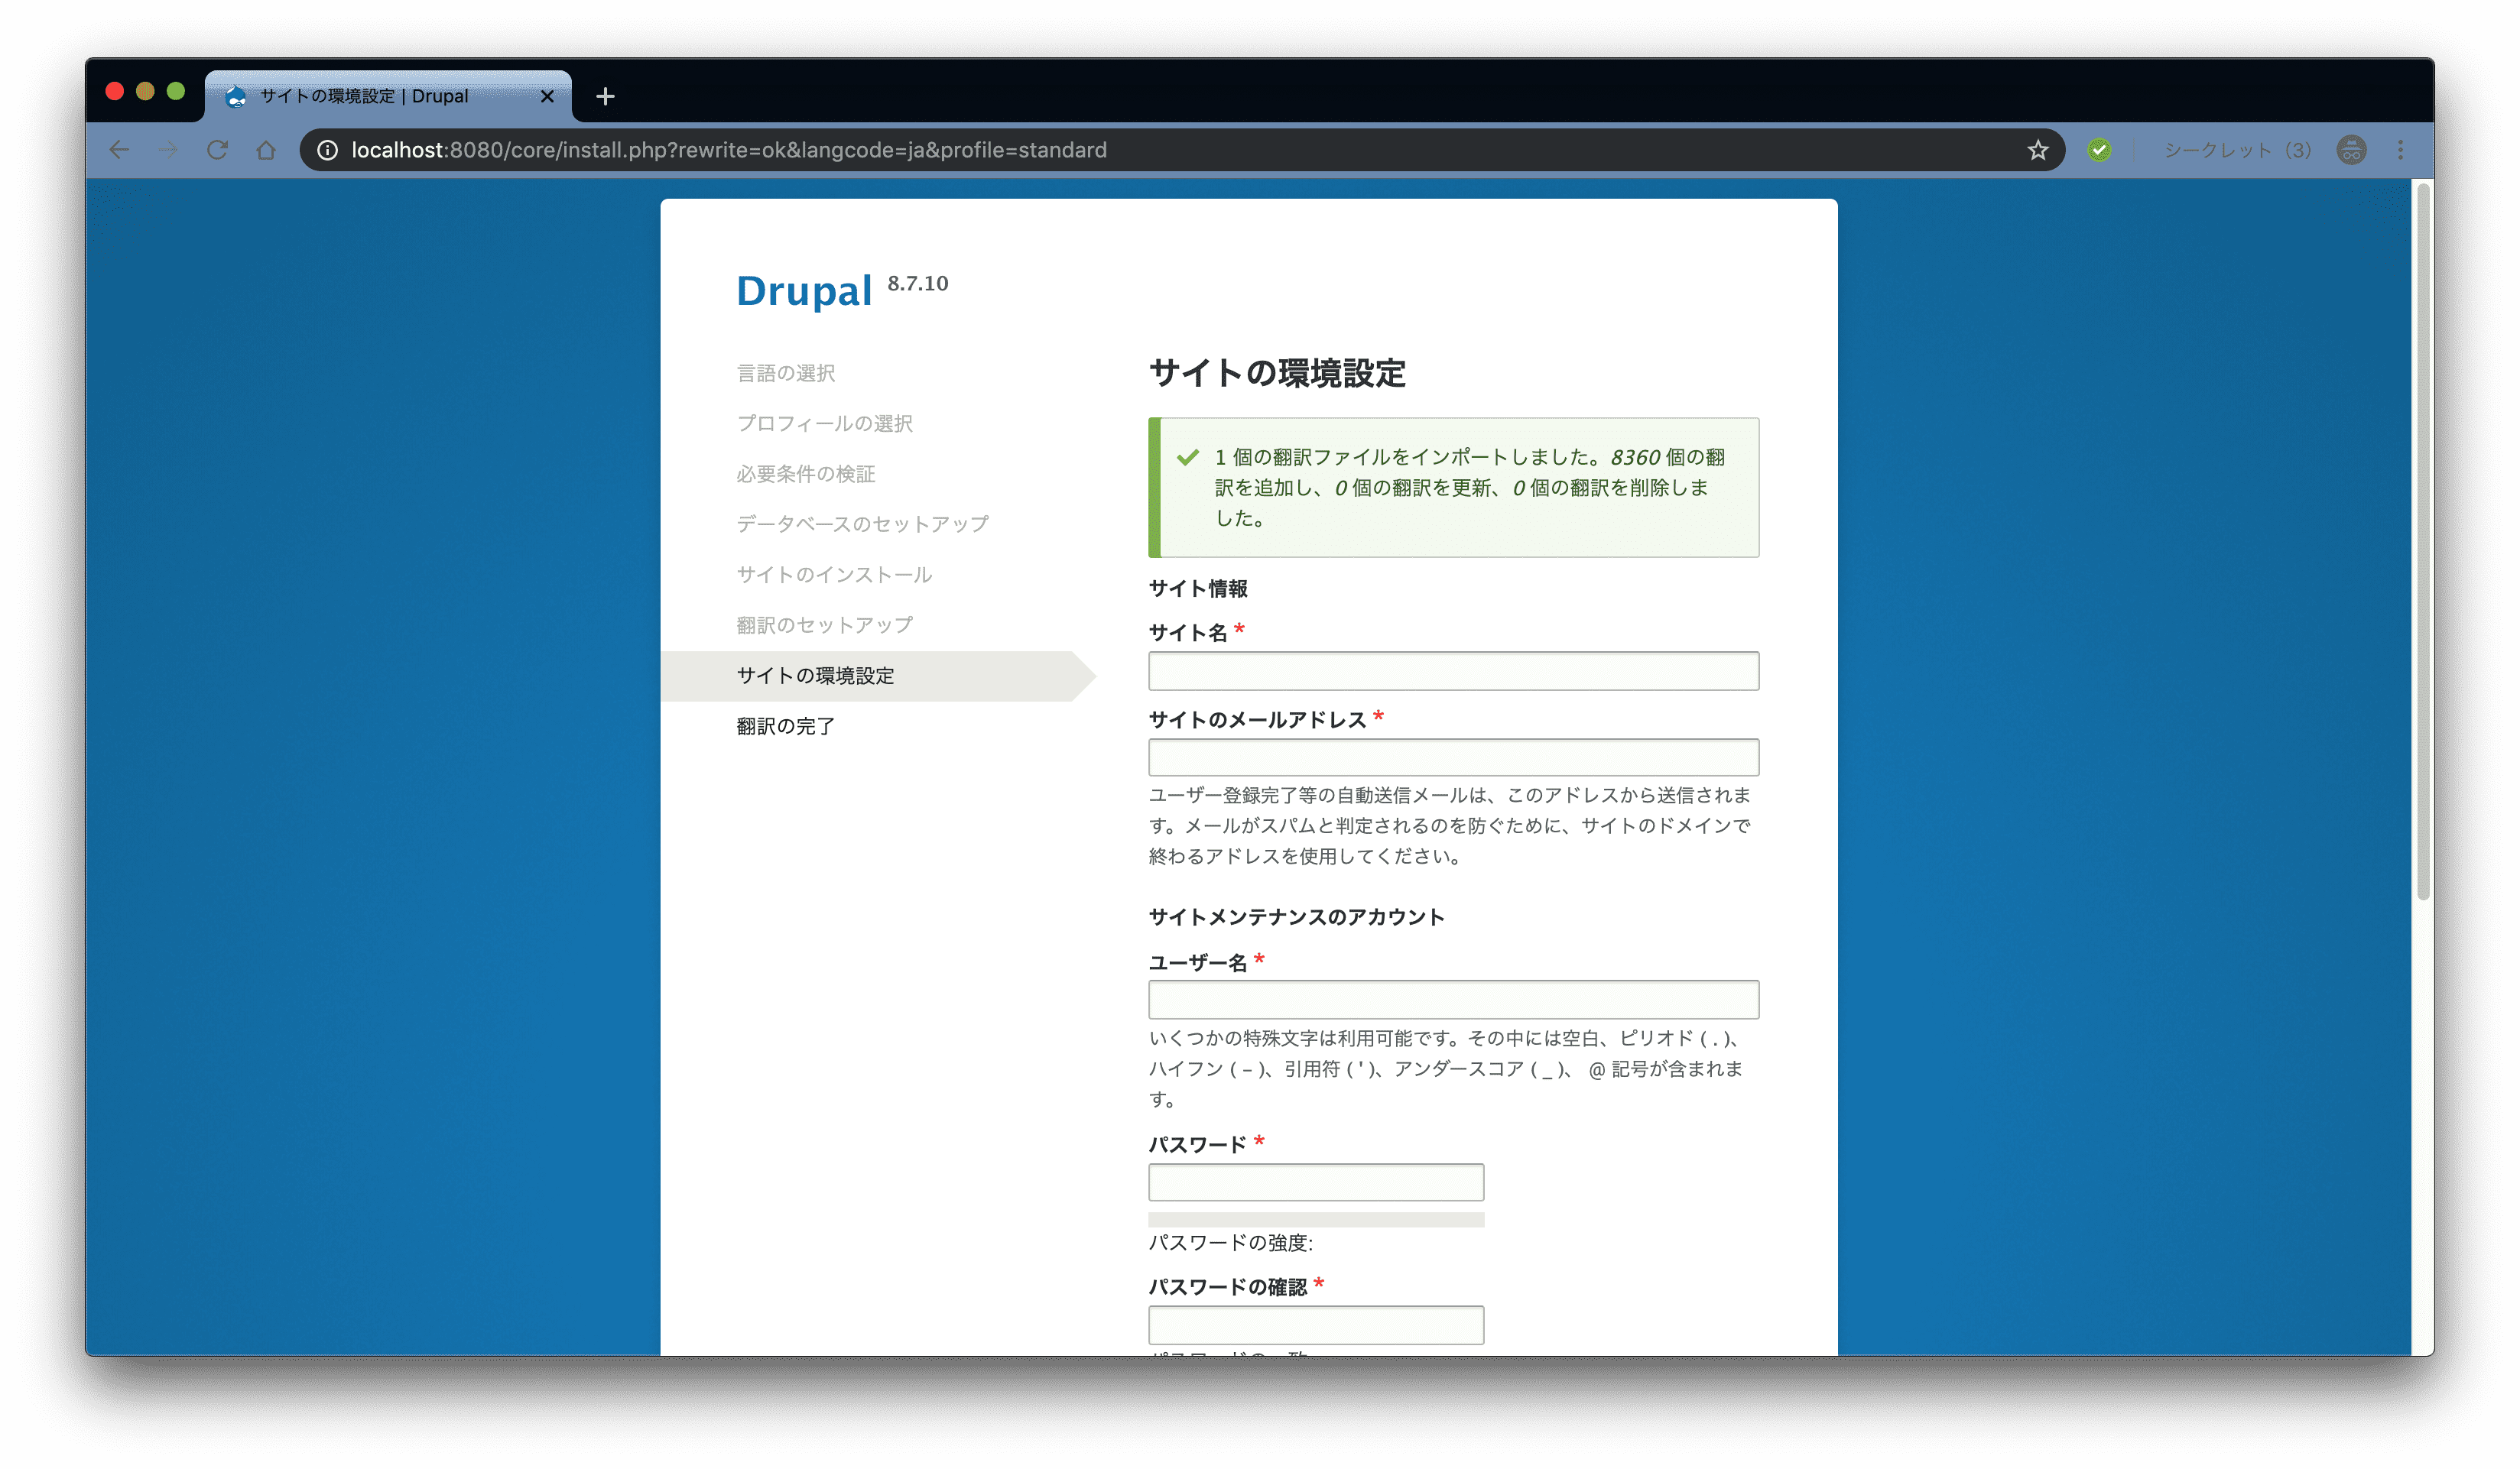The image size is (2520, 1469).
Task: Click the Drupal site name heading
Action: (804, 291)
